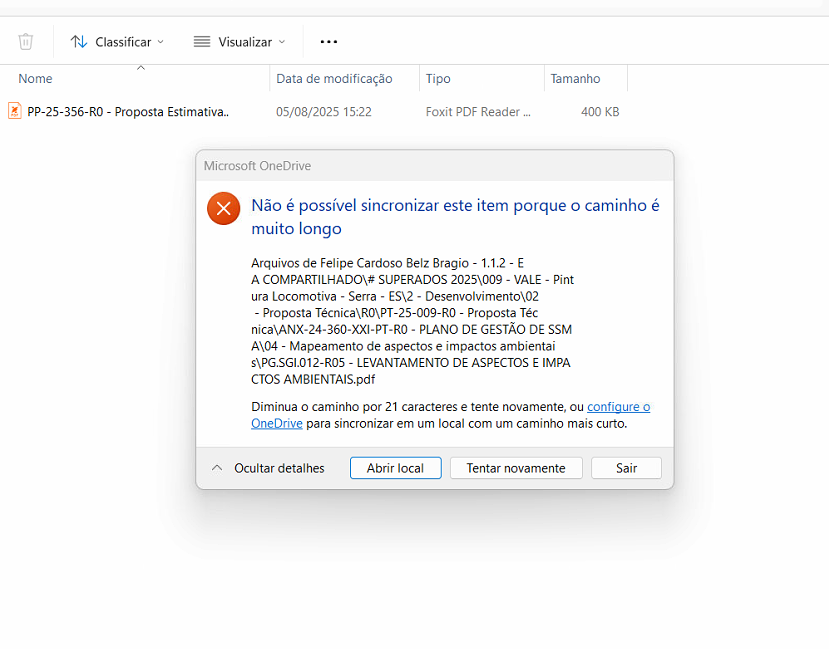
Task: Click the sort direction caret above Nome
Action: 141,68
